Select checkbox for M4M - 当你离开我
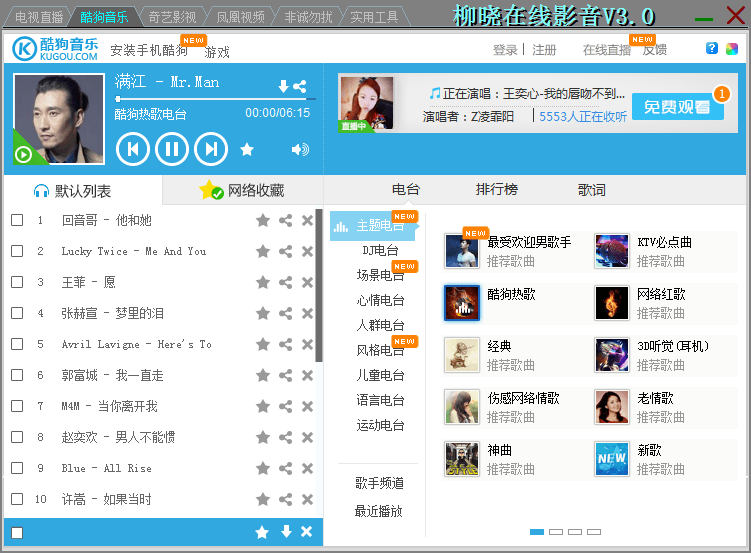 (x=17, y=406)
